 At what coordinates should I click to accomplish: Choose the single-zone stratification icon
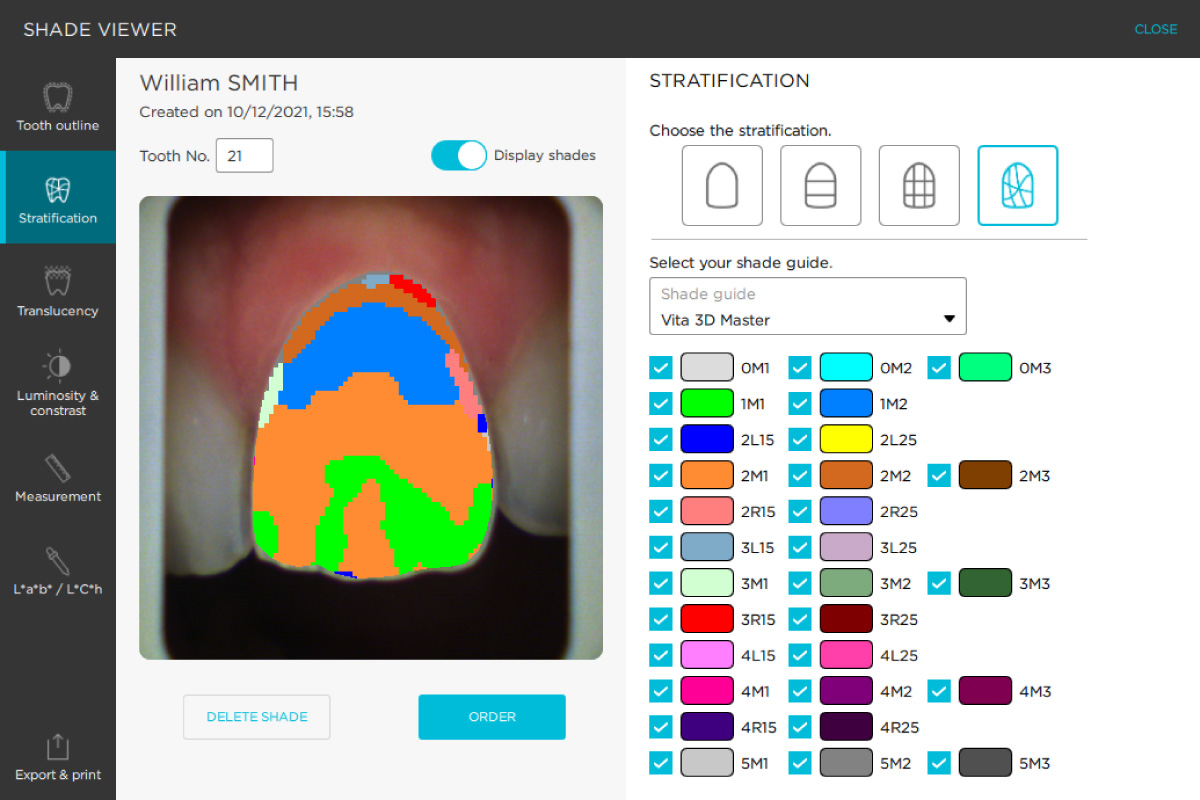point(722,186)
